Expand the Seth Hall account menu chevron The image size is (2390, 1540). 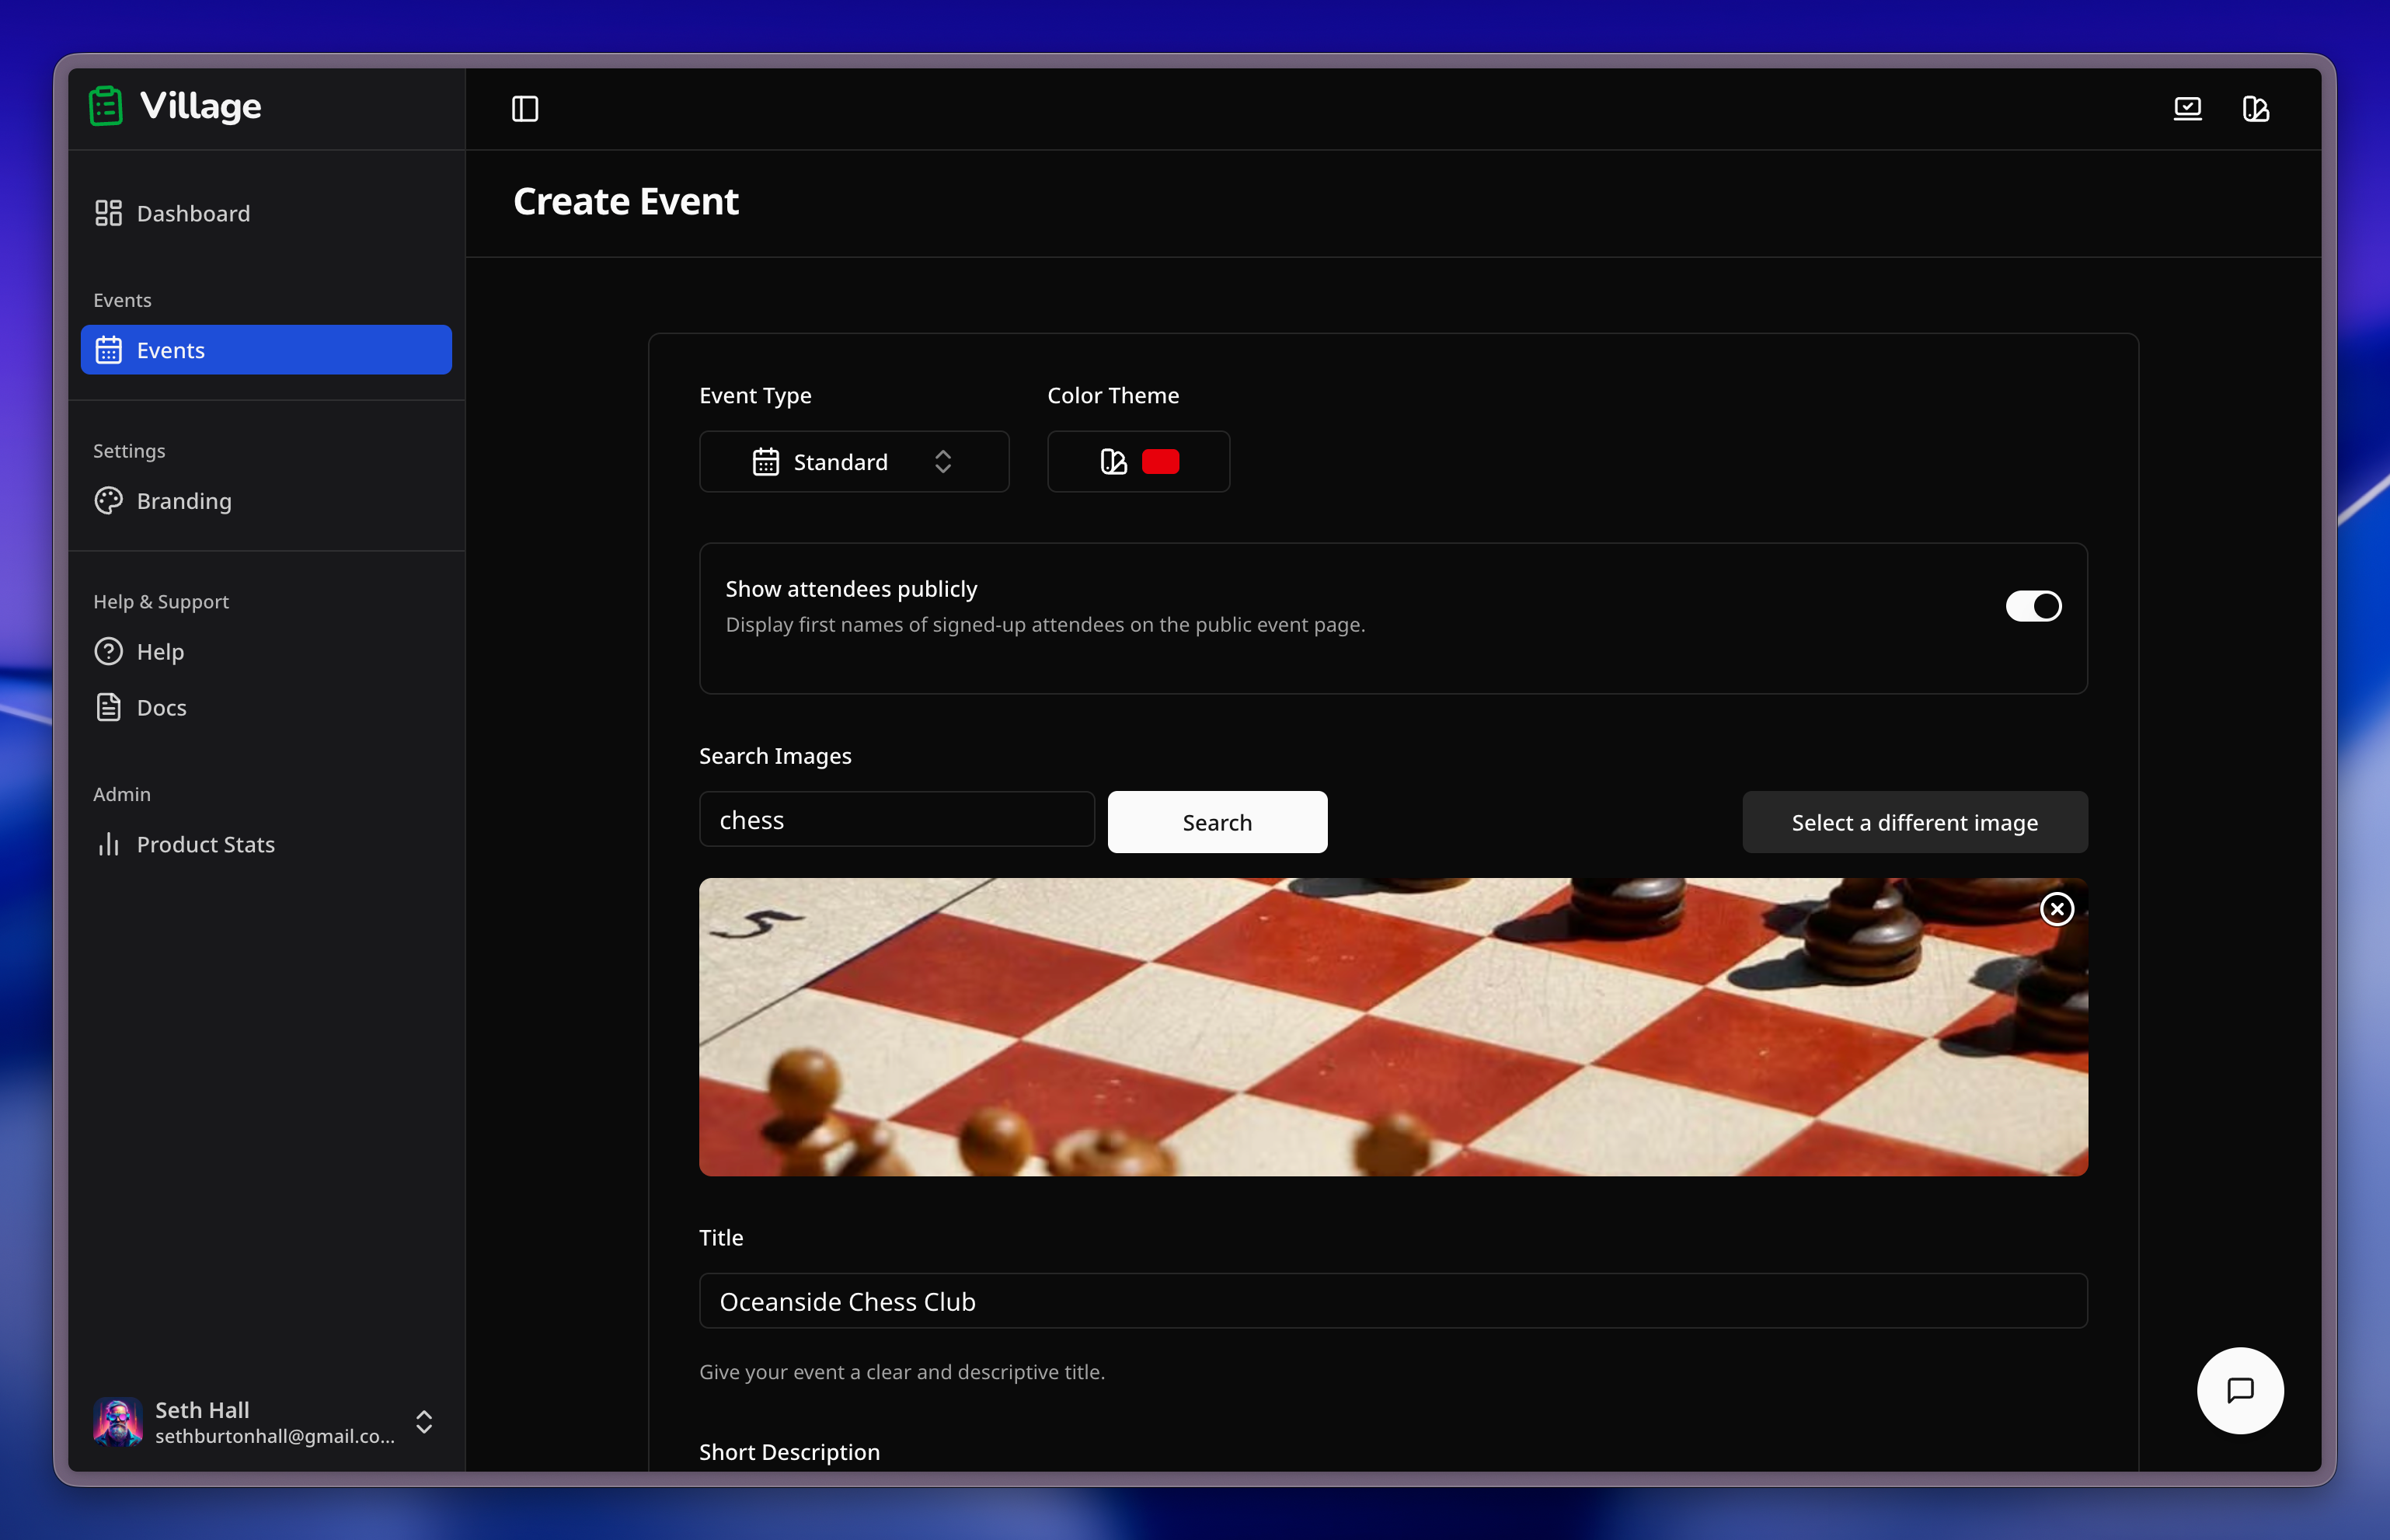click(x=424, y=1422)
